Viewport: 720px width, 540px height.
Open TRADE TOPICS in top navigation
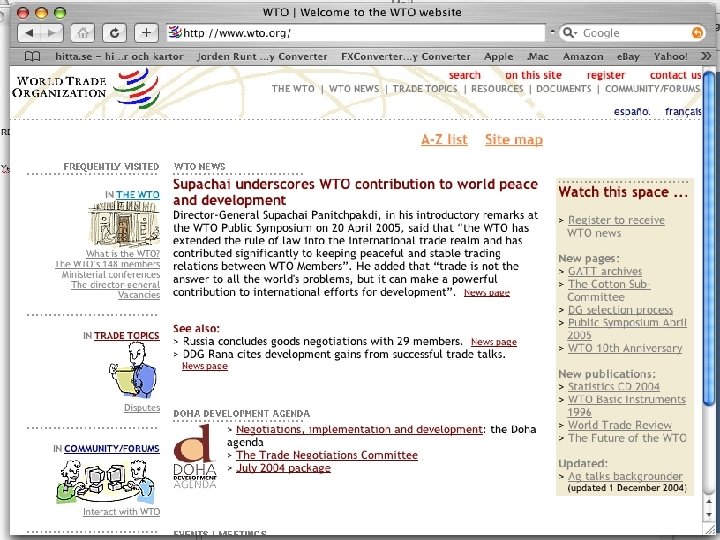click(x=425, y=89)
